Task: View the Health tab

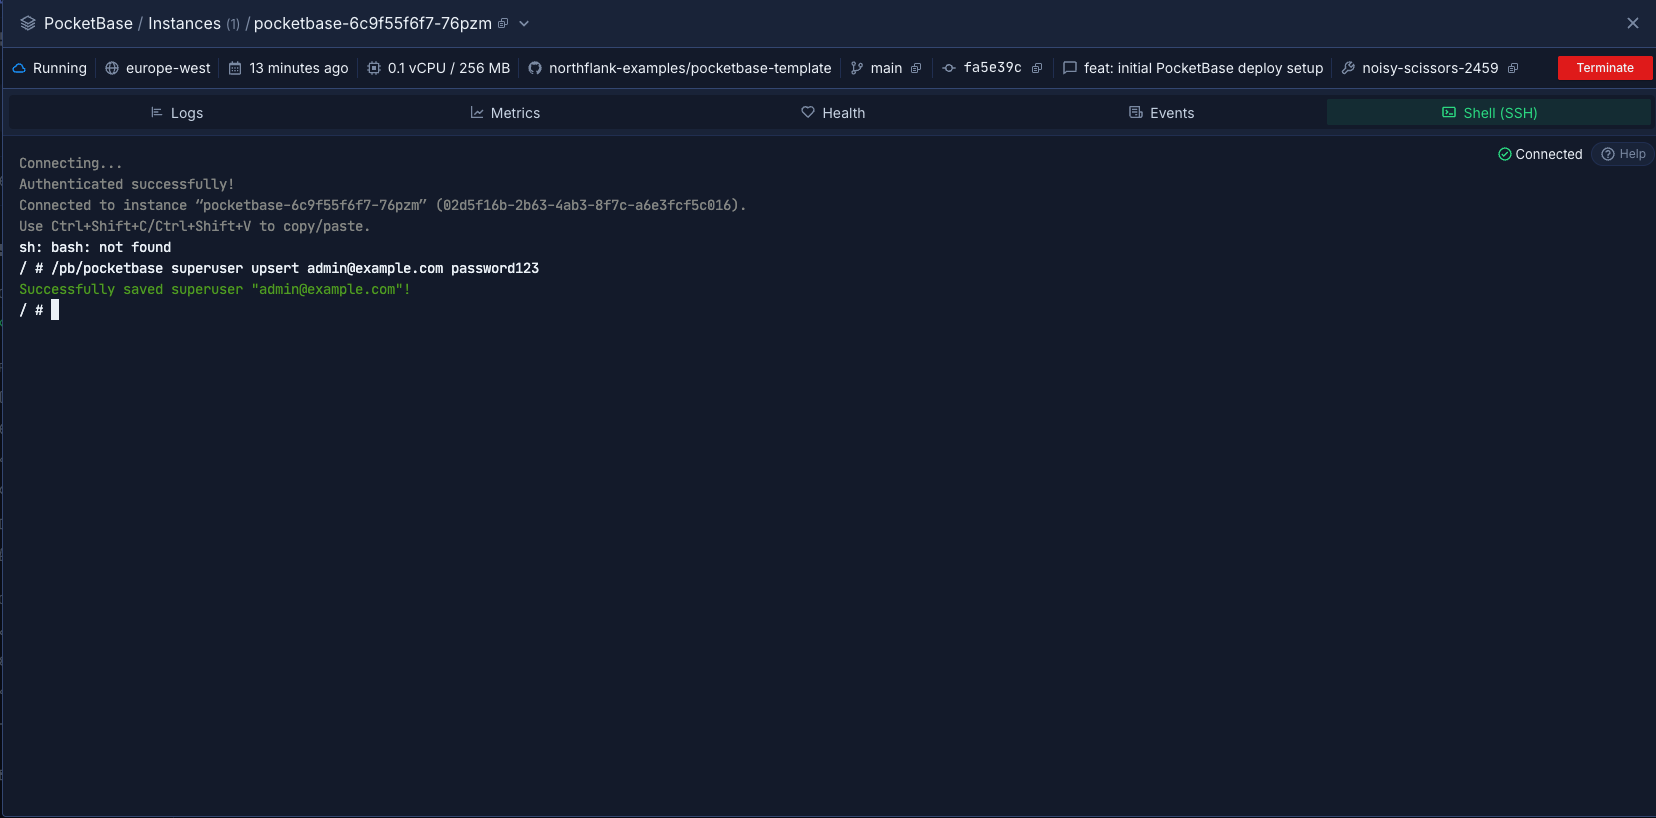Action: (833, 113)
